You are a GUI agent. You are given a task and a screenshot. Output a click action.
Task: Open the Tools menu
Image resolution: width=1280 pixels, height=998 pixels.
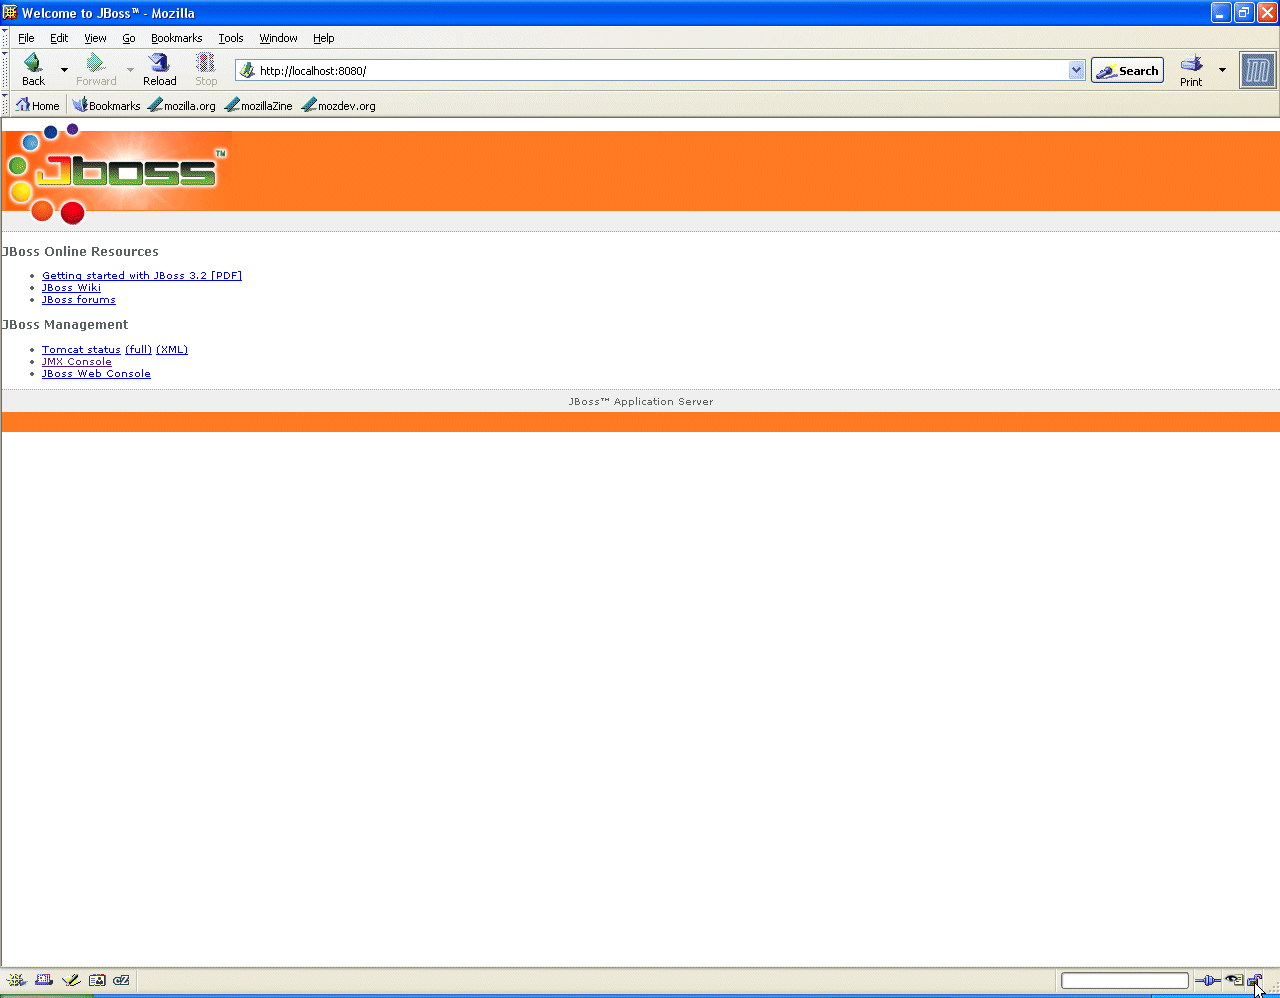(231, 38)
